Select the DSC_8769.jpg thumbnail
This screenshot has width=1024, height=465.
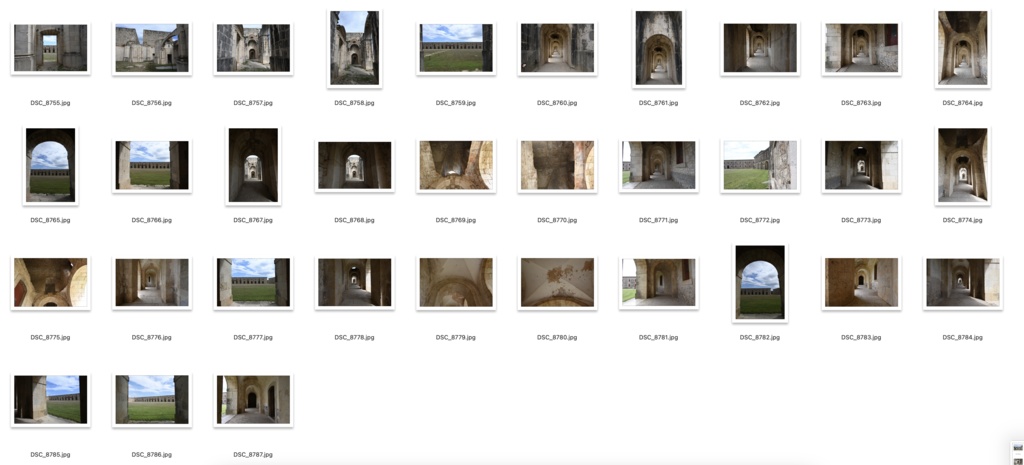tap(456, 165)
